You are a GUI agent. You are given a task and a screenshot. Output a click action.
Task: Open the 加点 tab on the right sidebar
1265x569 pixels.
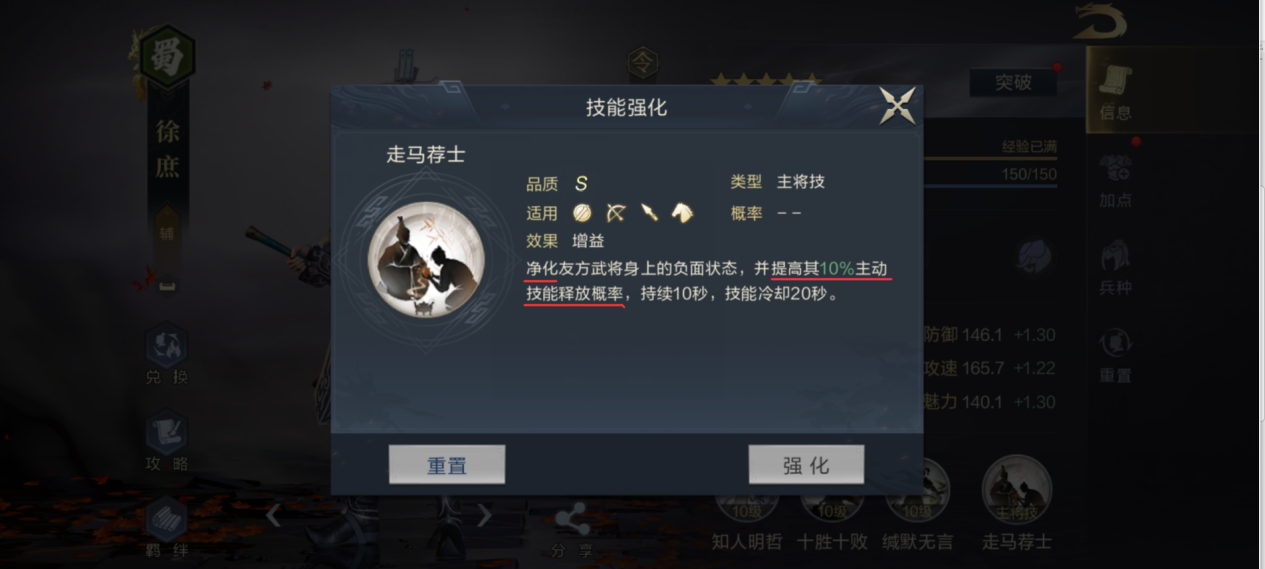[1115, 180]
